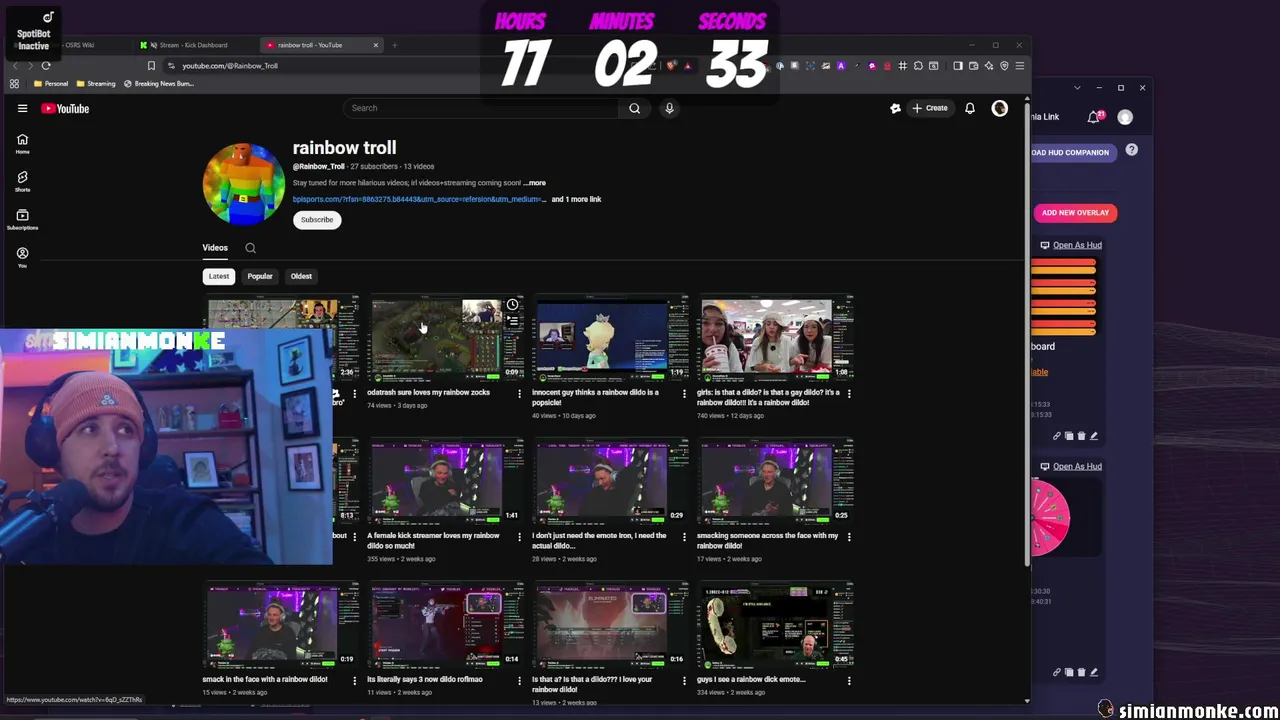This screenshot has width=1280, height=720.
Task: Open the YouTube hamburger guide menu
Action: 22,108
